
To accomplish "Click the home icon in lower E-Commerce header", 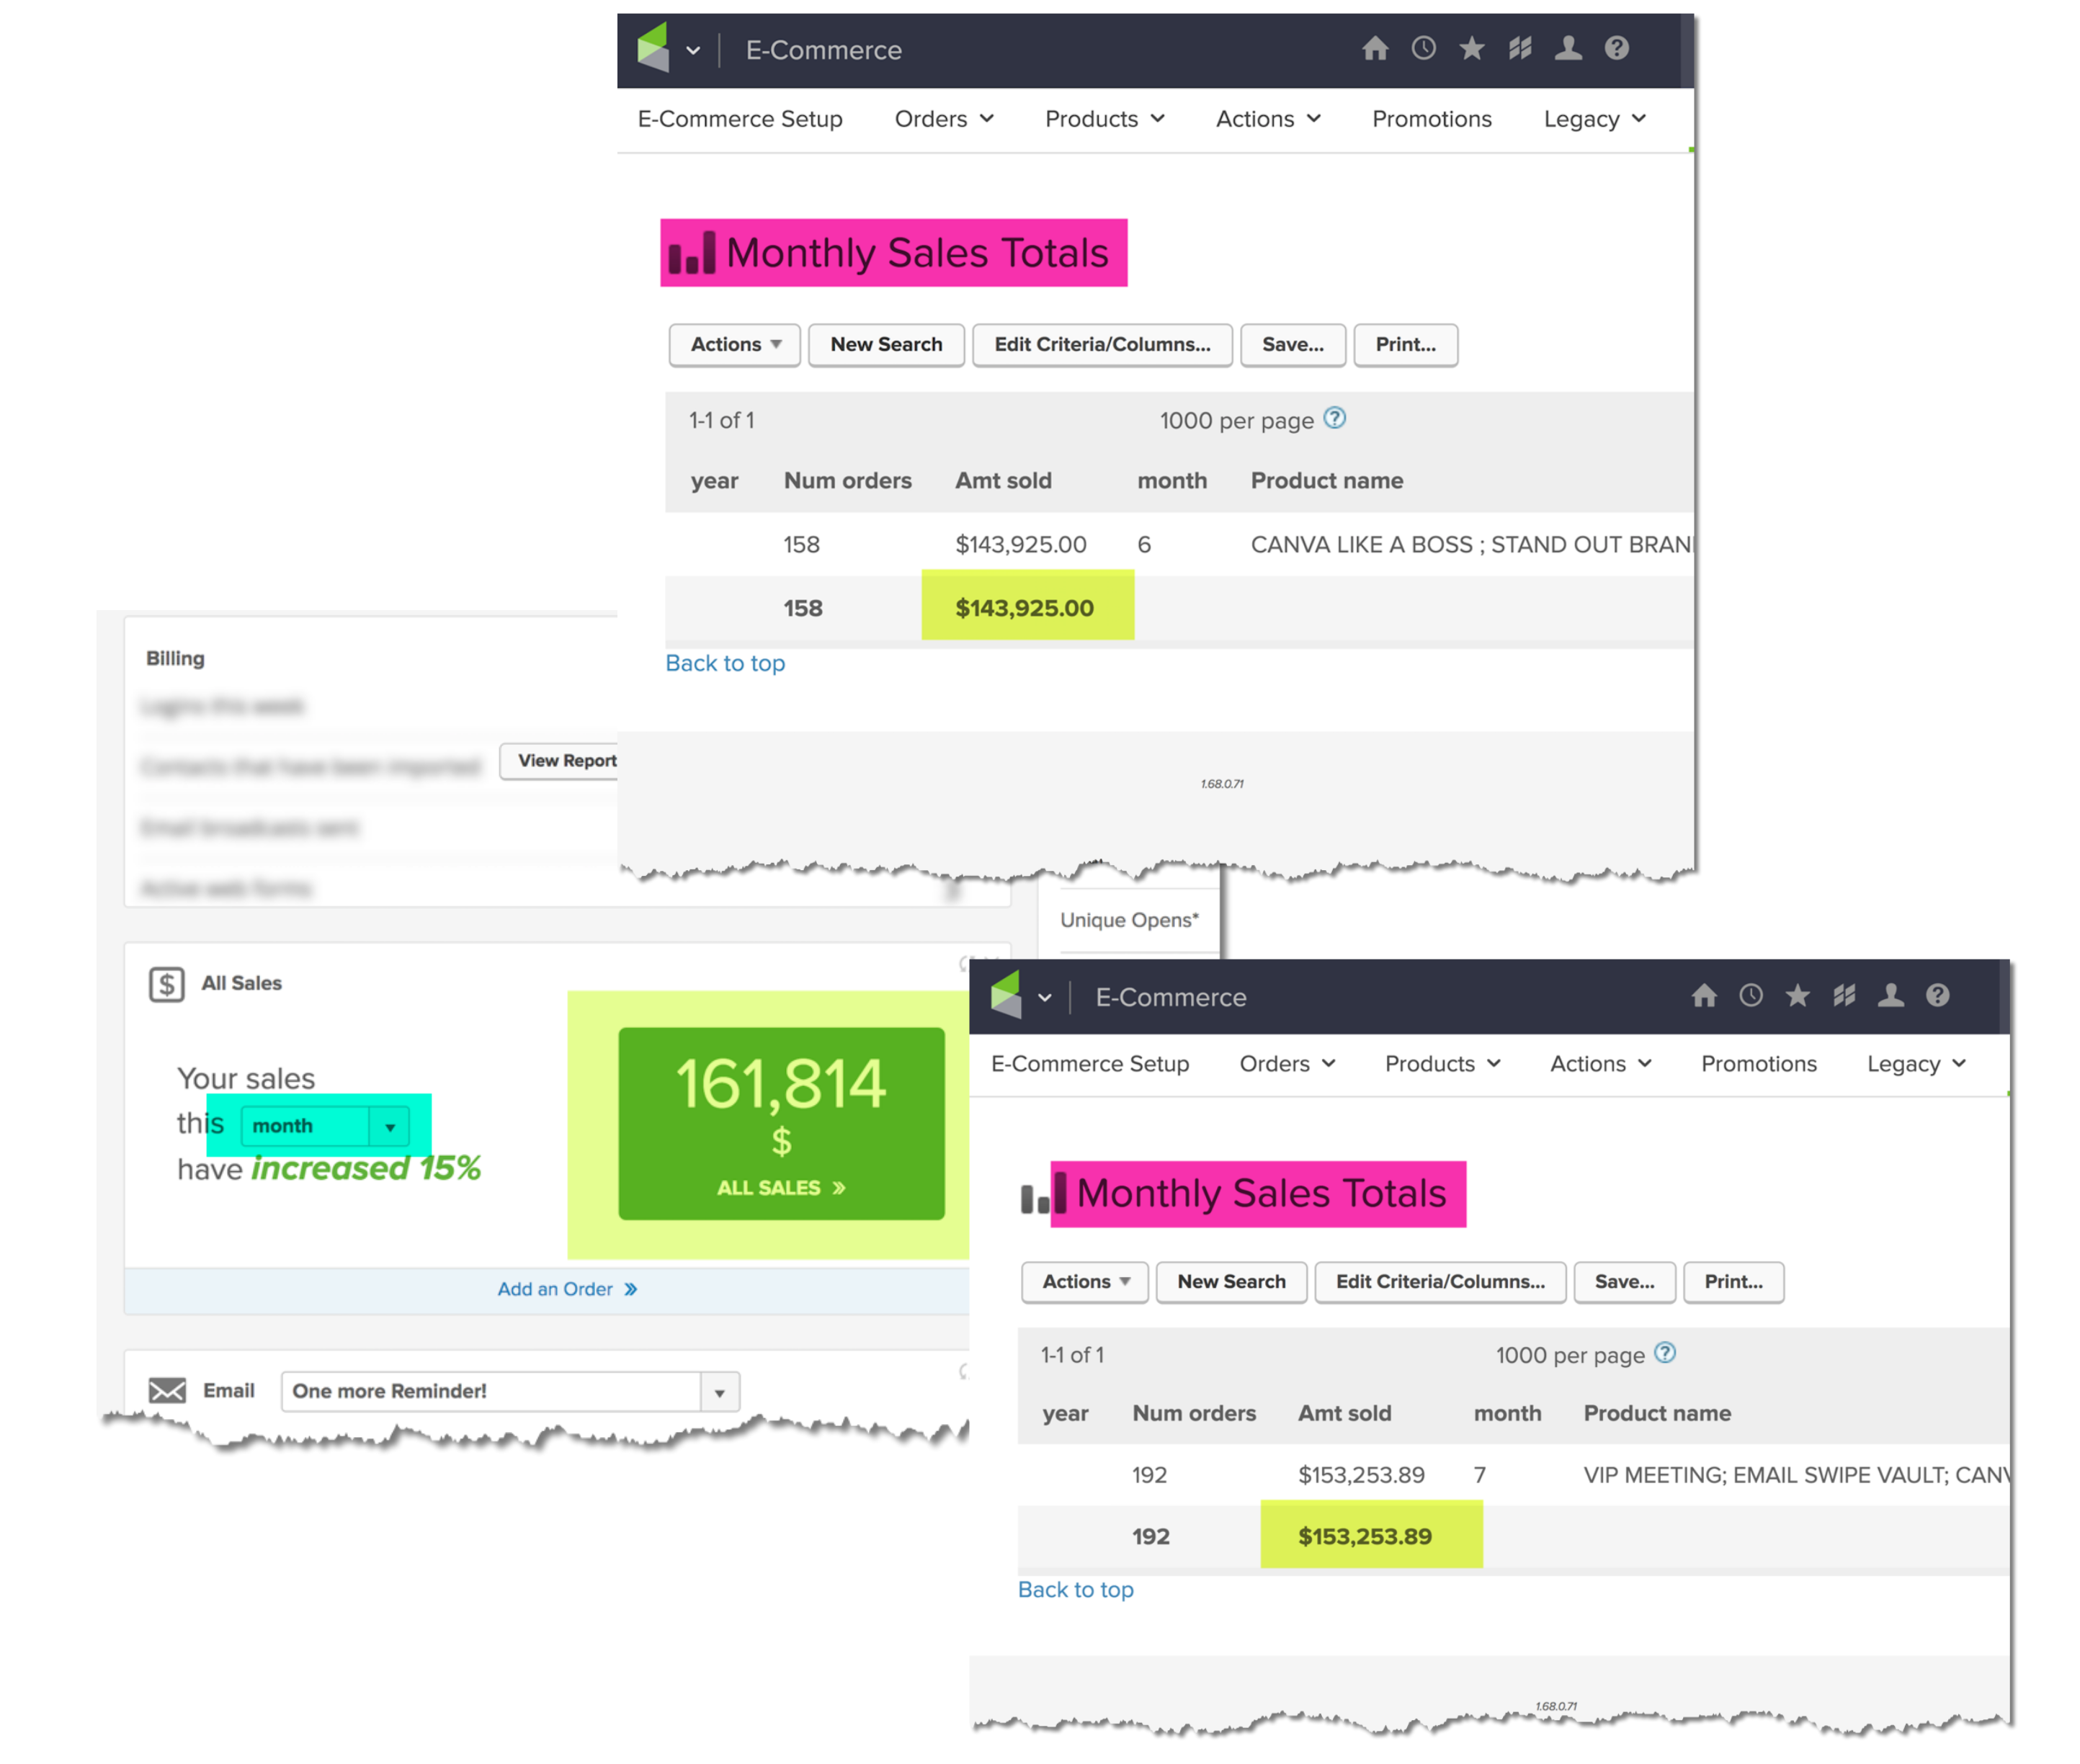I will point(1704,995).
